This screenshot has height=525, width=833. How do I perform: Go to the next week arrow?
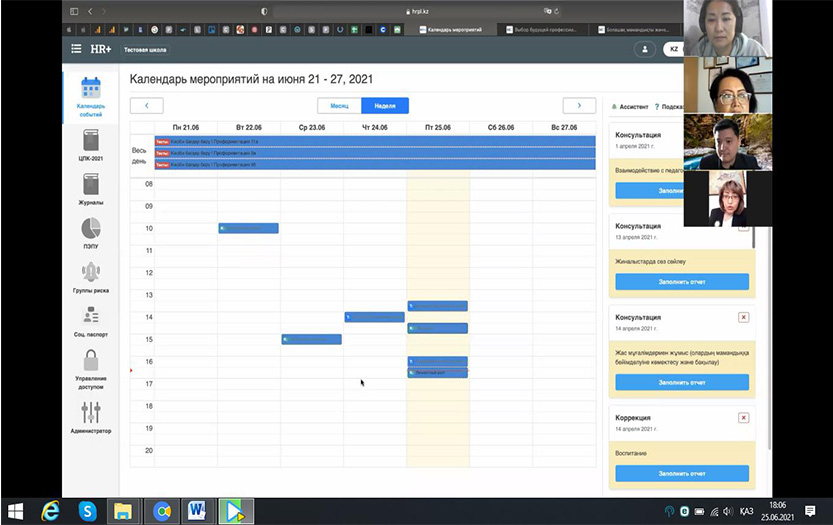coord(579,105)
